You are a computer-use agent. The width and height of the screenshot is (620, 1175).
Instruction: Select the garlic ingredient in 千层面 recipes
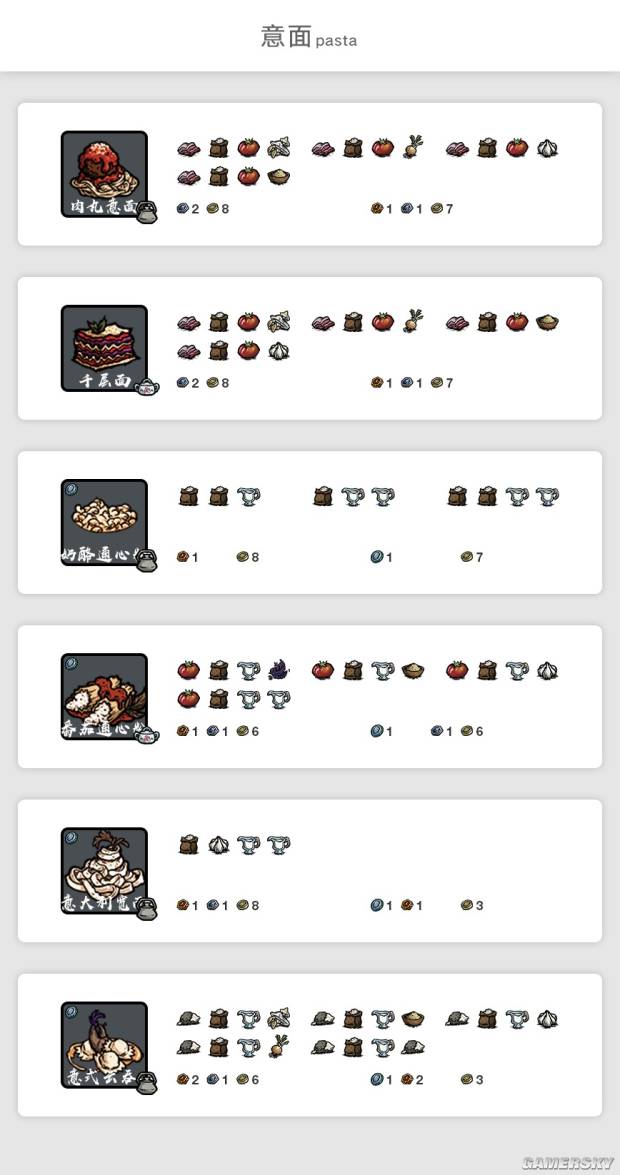point(278,351)
